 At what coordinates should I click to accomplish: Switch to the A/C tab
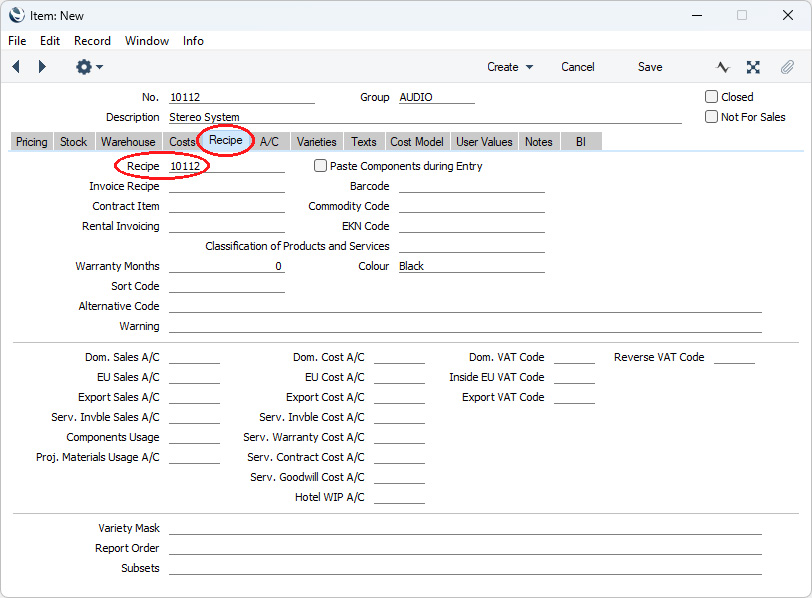coord(269,142)
